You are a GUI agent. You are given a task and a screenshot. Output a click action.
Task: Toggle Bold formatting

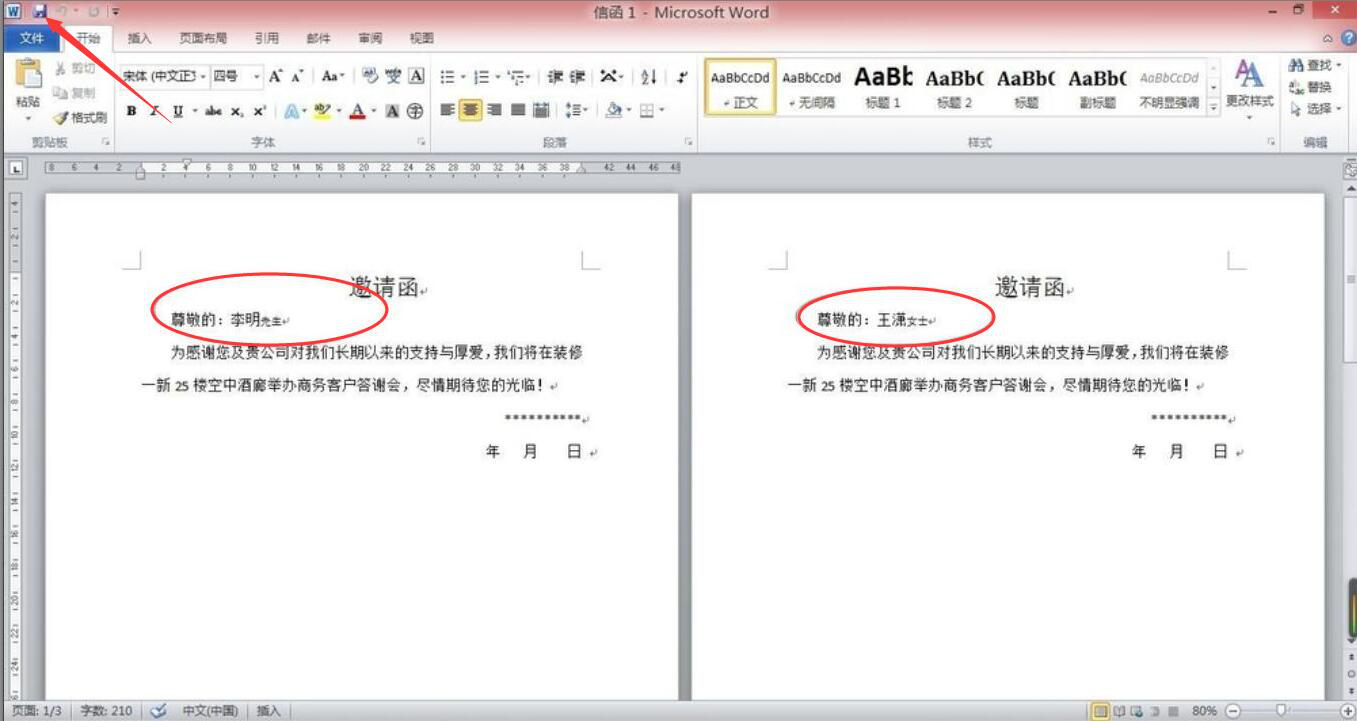click(x=132, y=111)
